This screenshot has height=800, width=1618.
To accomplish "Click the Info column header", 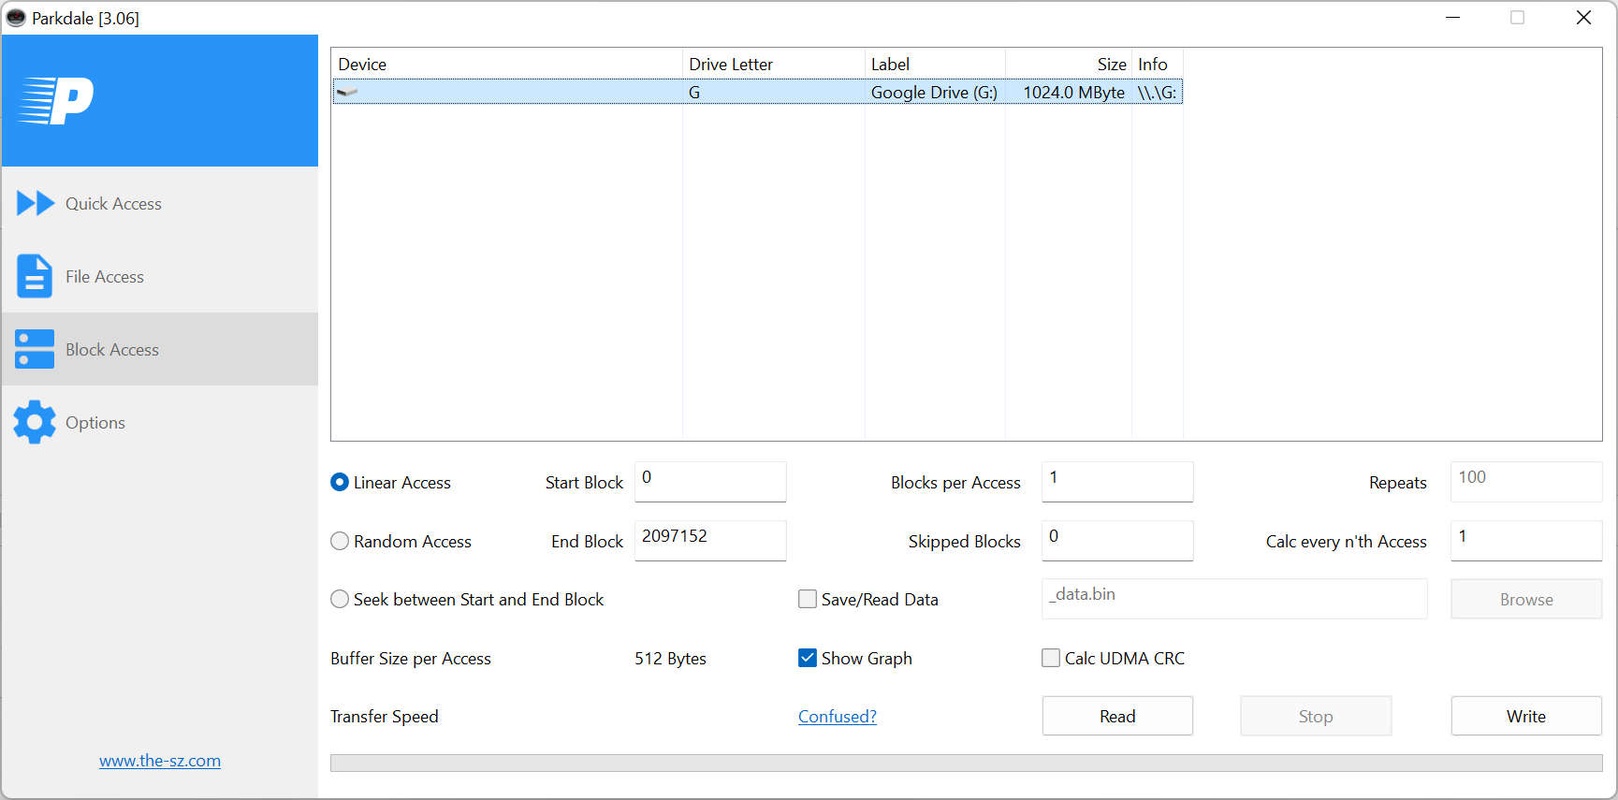I will [1157, 64].
